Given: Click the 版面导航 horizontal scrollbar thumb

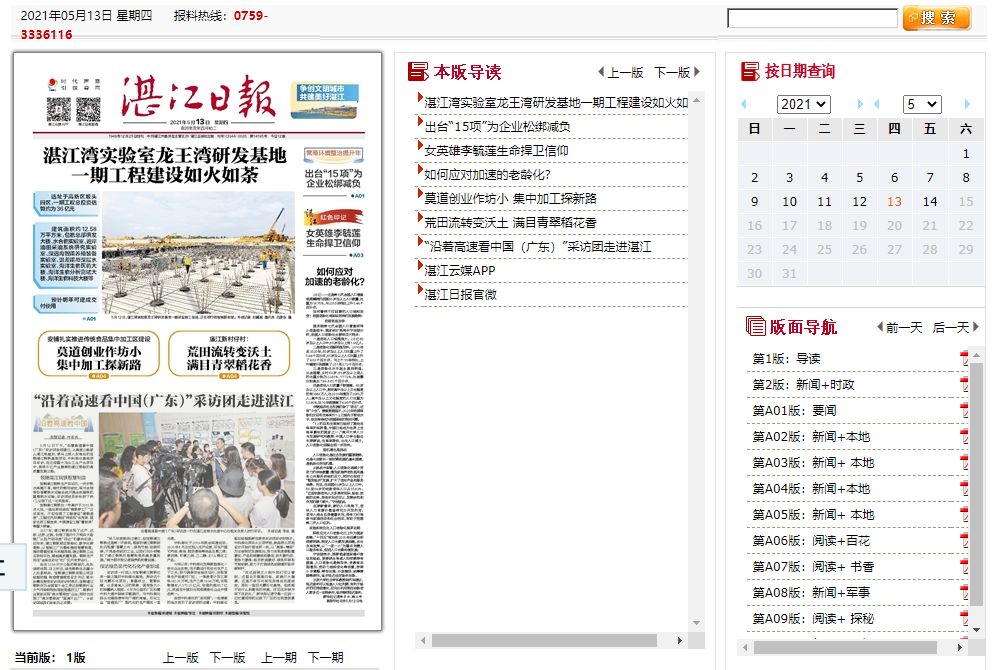Looking at the screenshot, I should click(x=845, y=647).
